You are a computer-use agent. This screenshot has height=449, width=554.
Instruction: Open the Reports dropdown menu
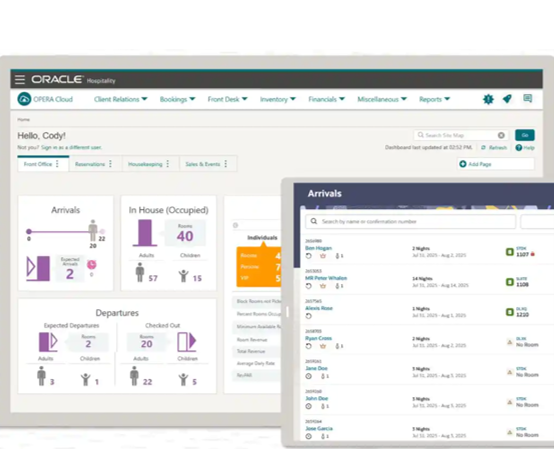coord(434,99)
